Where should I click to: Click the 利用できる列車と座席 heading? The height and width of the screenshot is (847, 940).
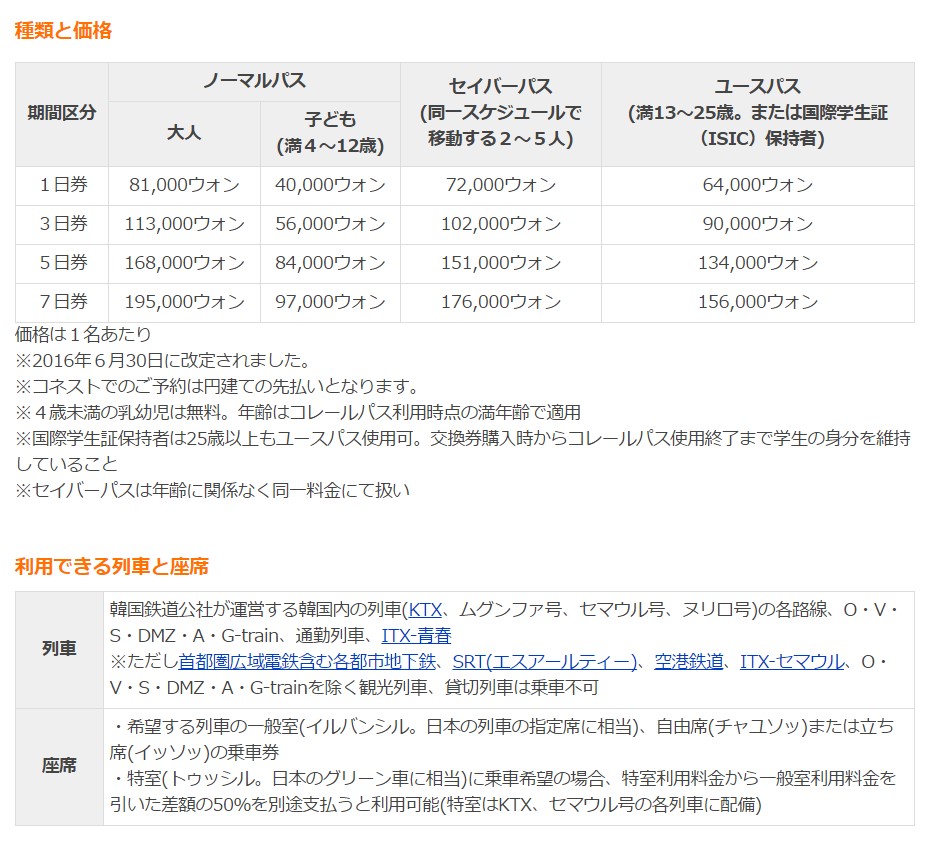112,566
